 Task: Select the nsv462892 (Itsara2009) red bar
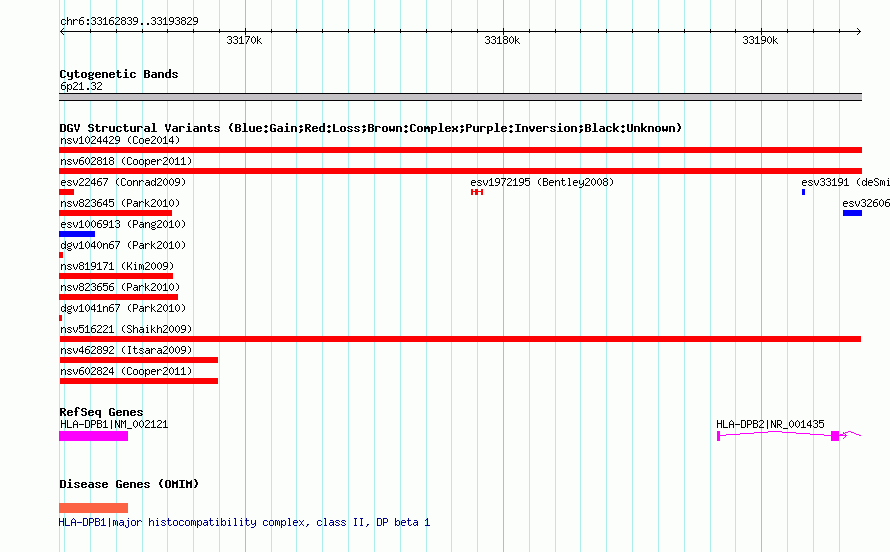coord(138,360)
